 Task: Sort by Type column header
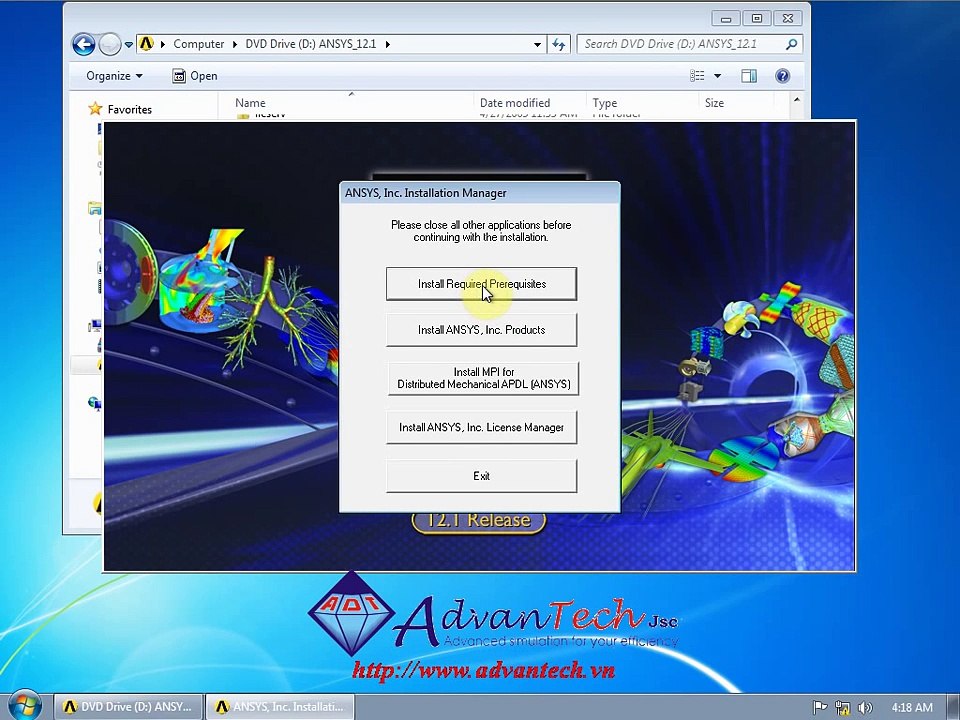tap(605, 103)
